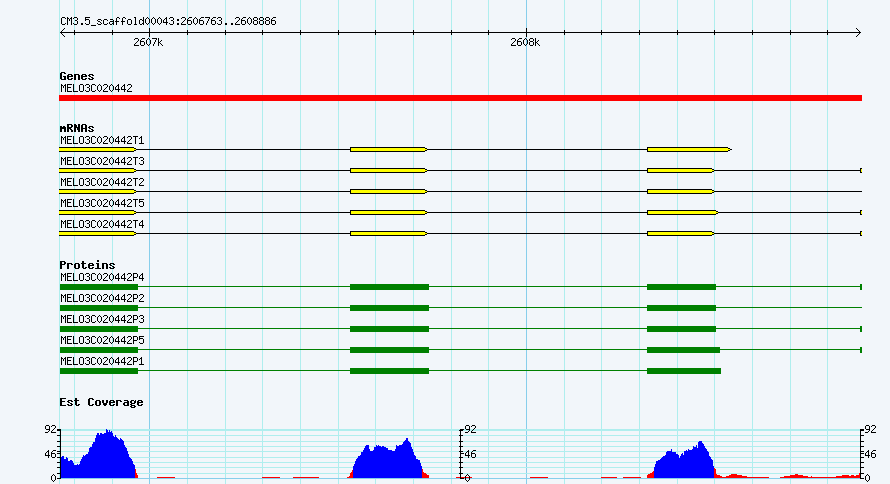Open the MELO3C020442T3 transcript label
The height and width of the screenshot is (484, 890).
click(x=102, y=162)
